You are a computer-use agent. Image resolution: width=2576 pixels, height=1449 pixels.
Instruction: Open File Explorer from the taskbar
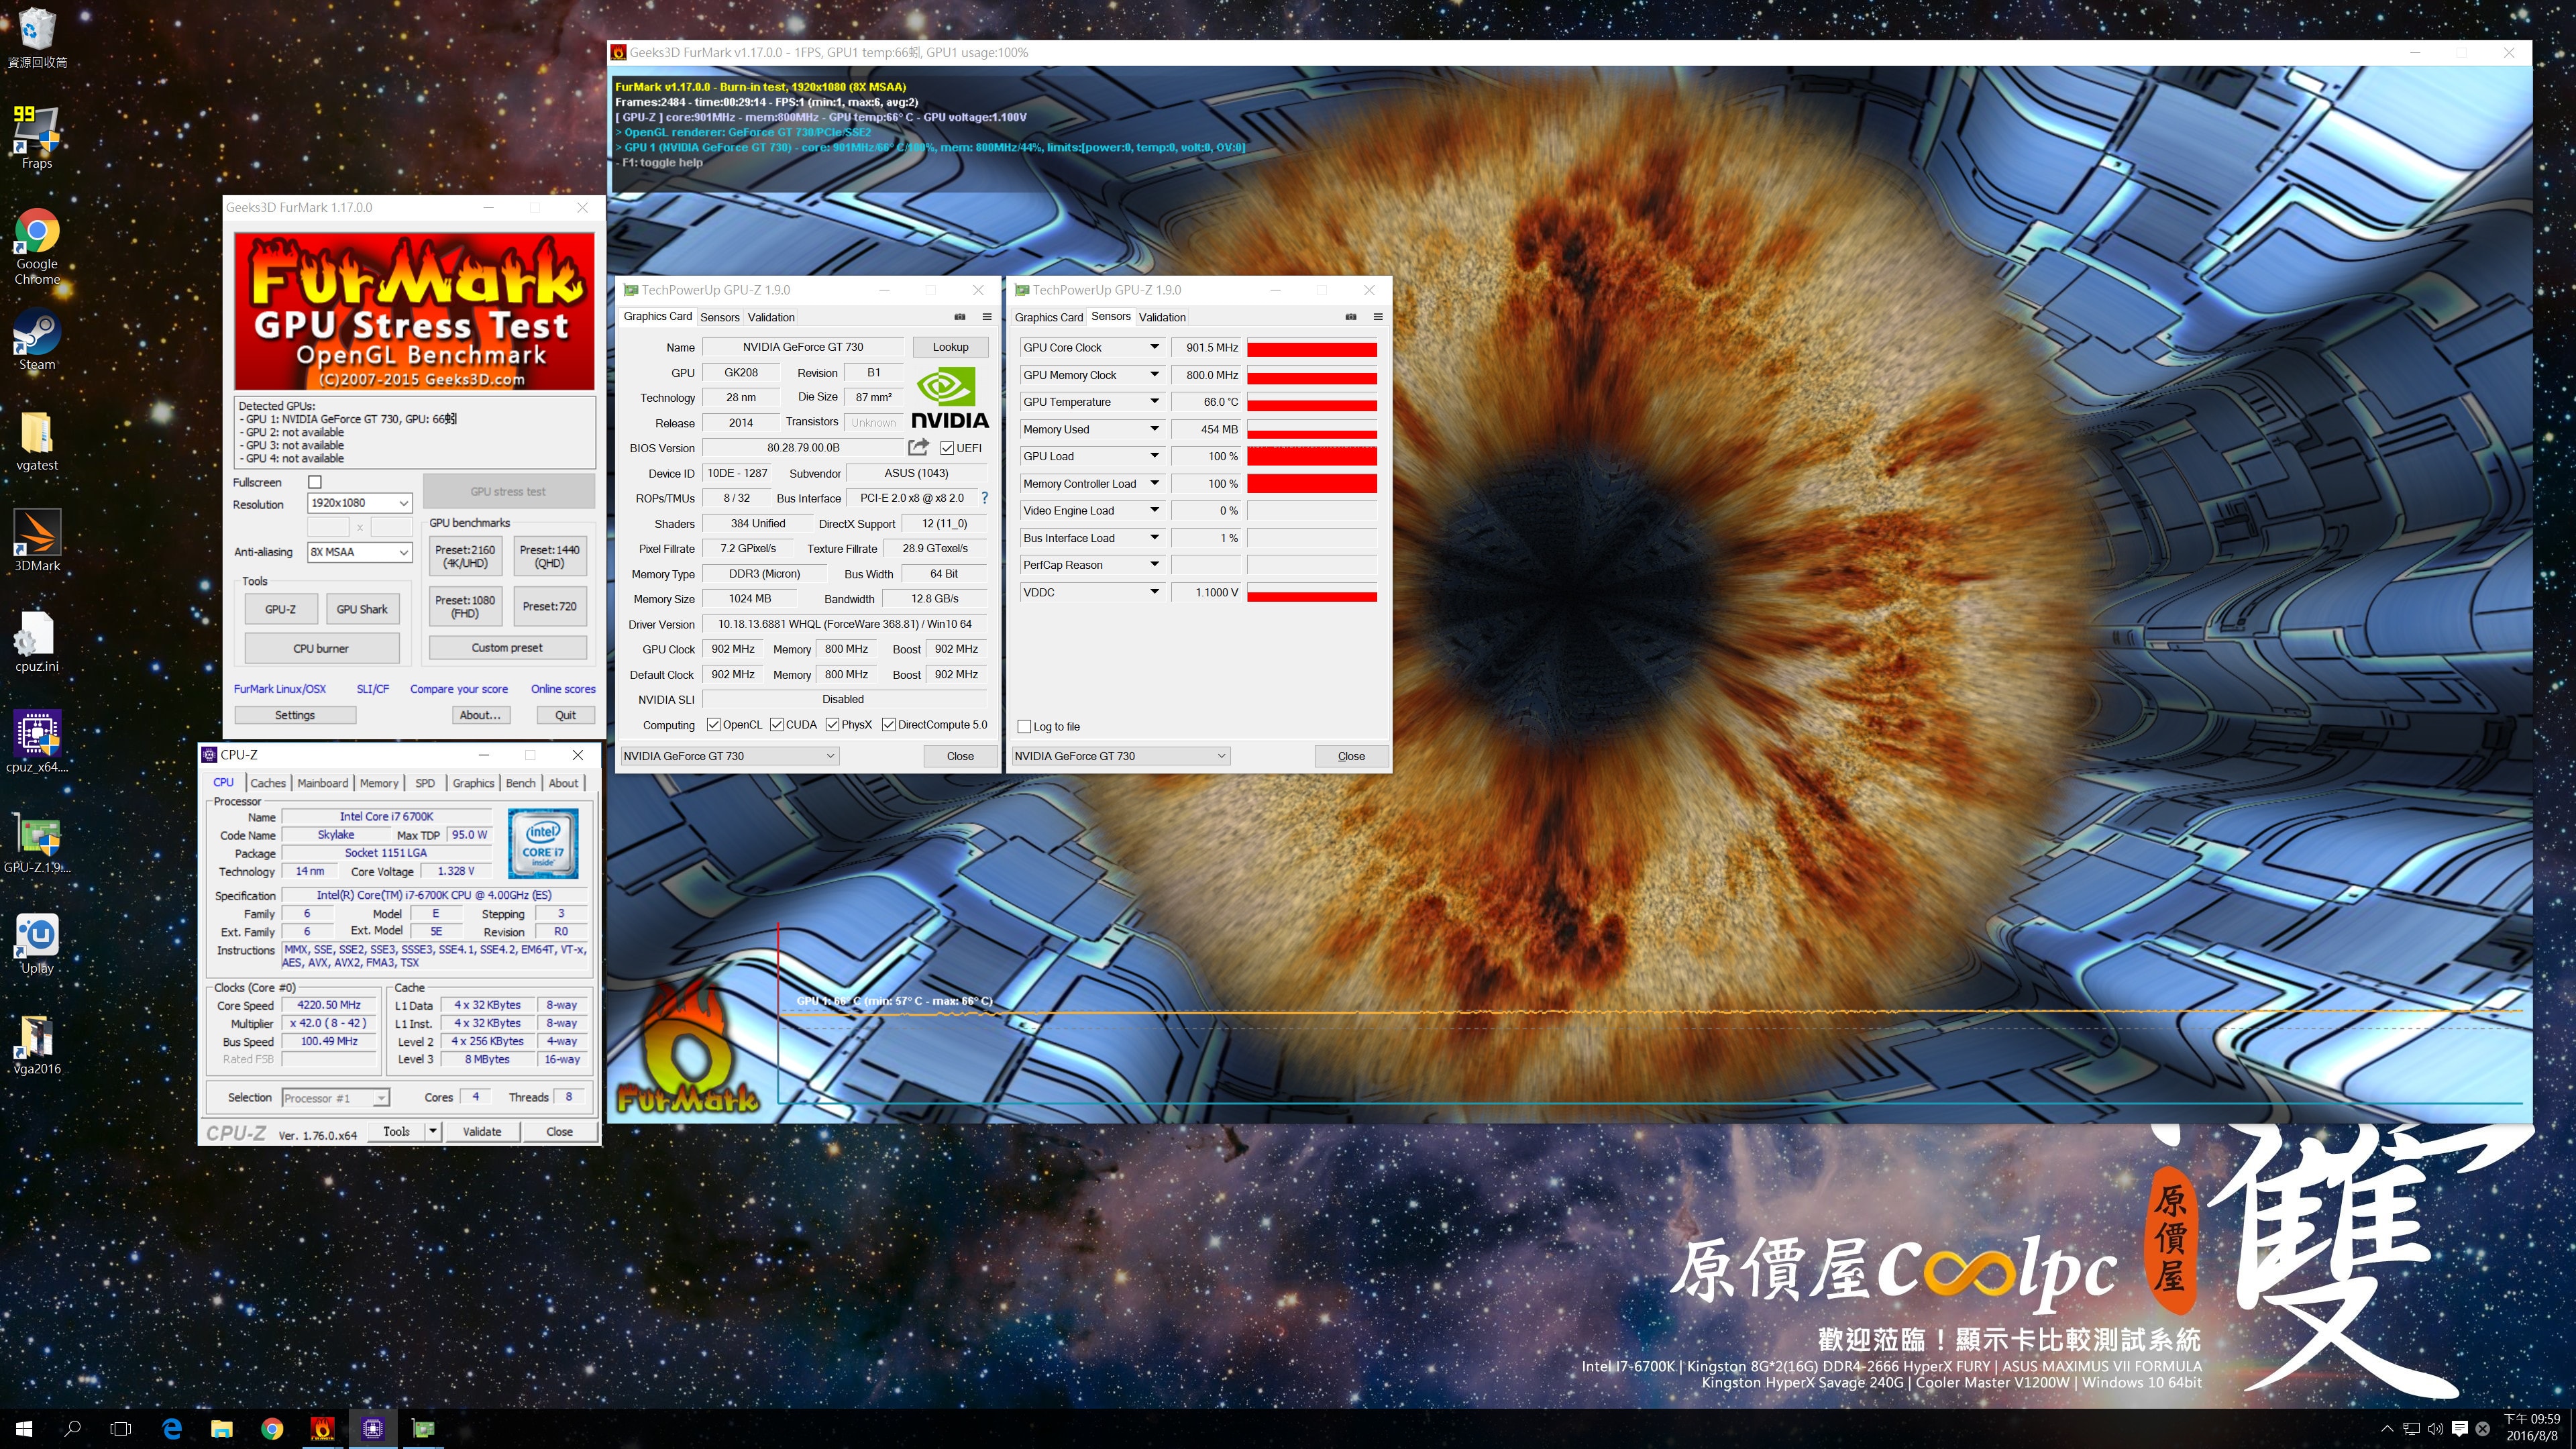tap(222, 1429)
